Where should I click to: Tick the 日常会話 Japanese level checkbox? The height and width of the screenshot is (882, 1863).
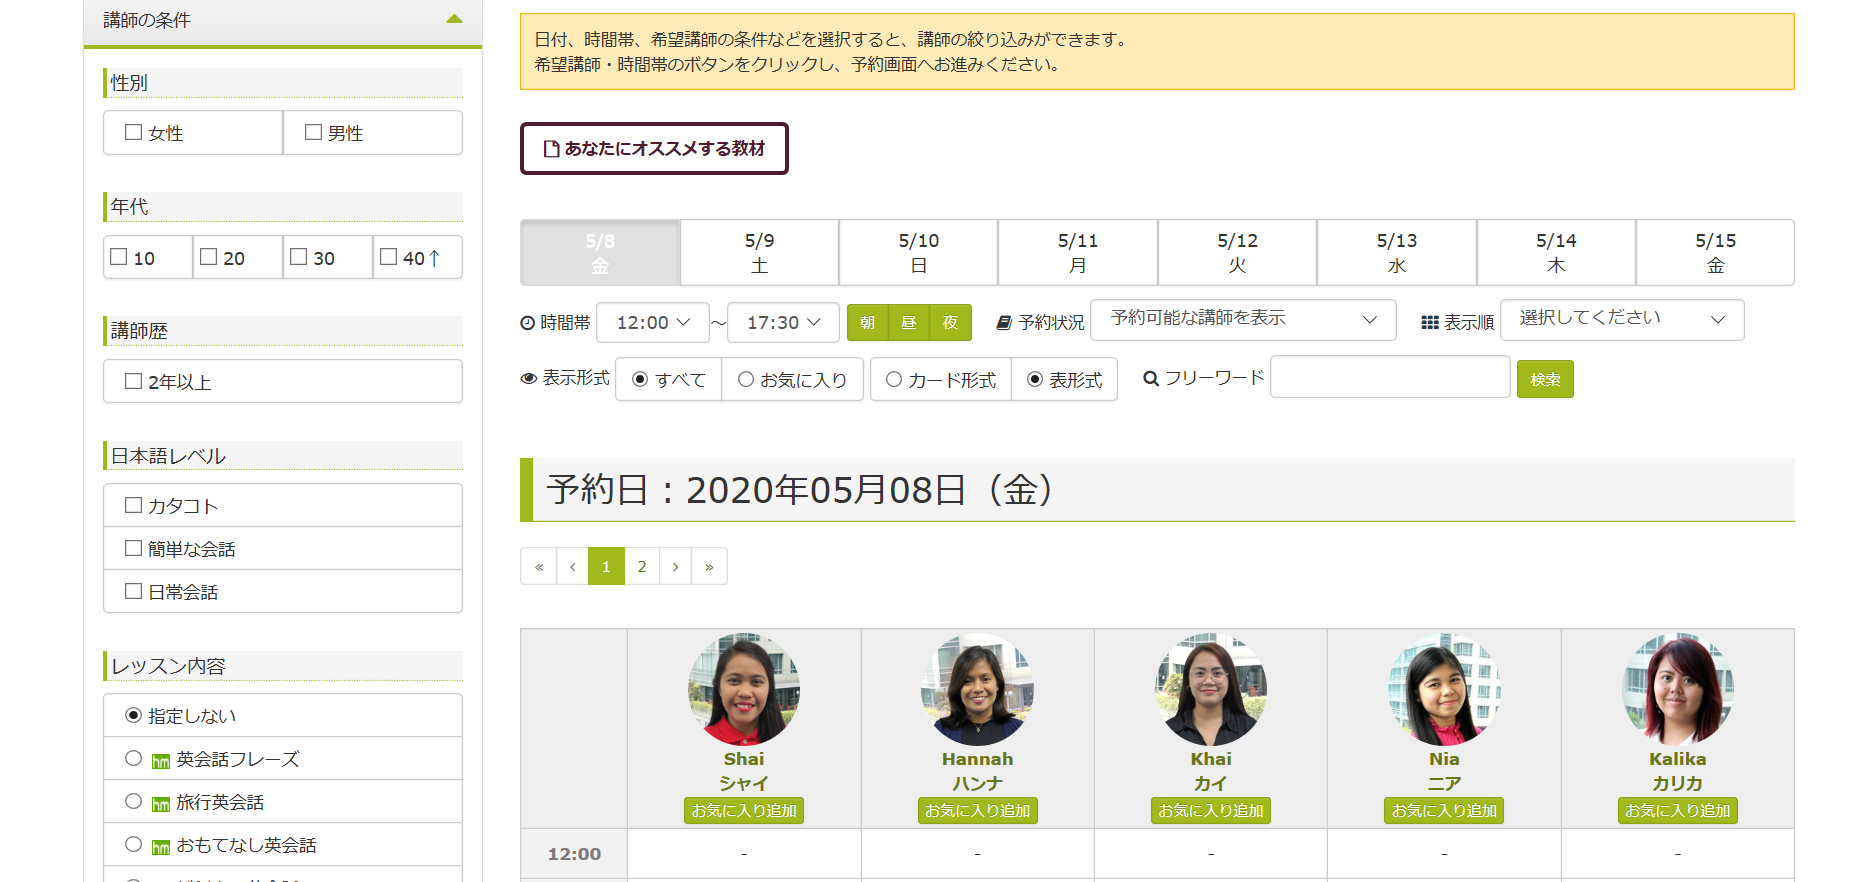(x=134, y=591)
